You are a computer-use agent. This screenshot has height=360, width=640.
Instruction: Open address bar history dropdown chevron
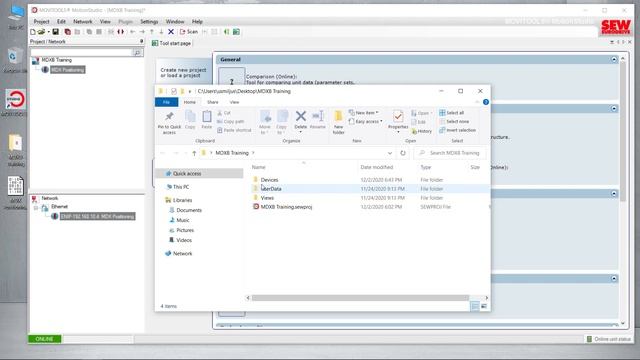[390, 153]
